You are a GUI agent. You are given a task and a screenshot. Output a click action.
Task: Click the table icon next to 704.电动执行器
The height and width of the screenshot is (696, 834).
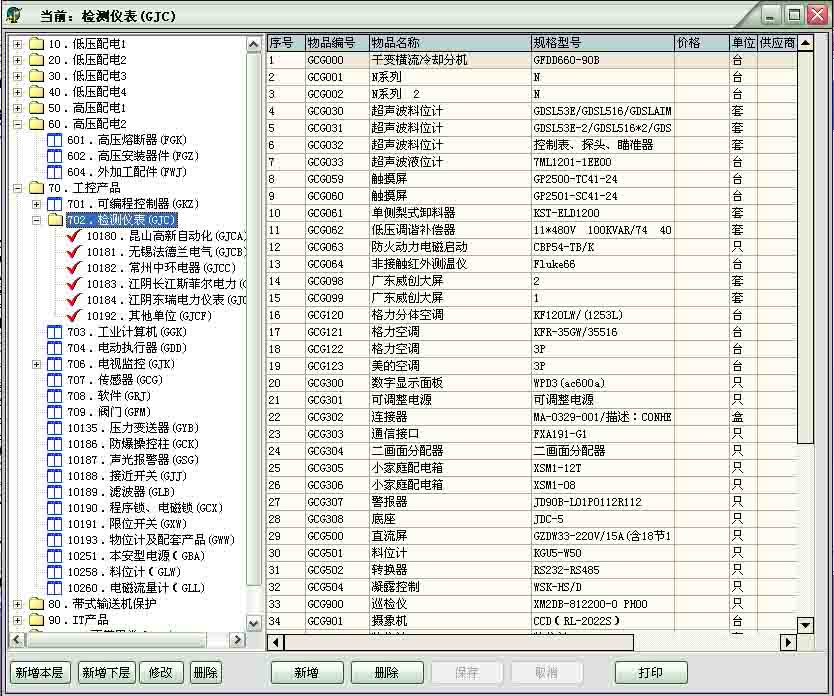click(54, 348)
